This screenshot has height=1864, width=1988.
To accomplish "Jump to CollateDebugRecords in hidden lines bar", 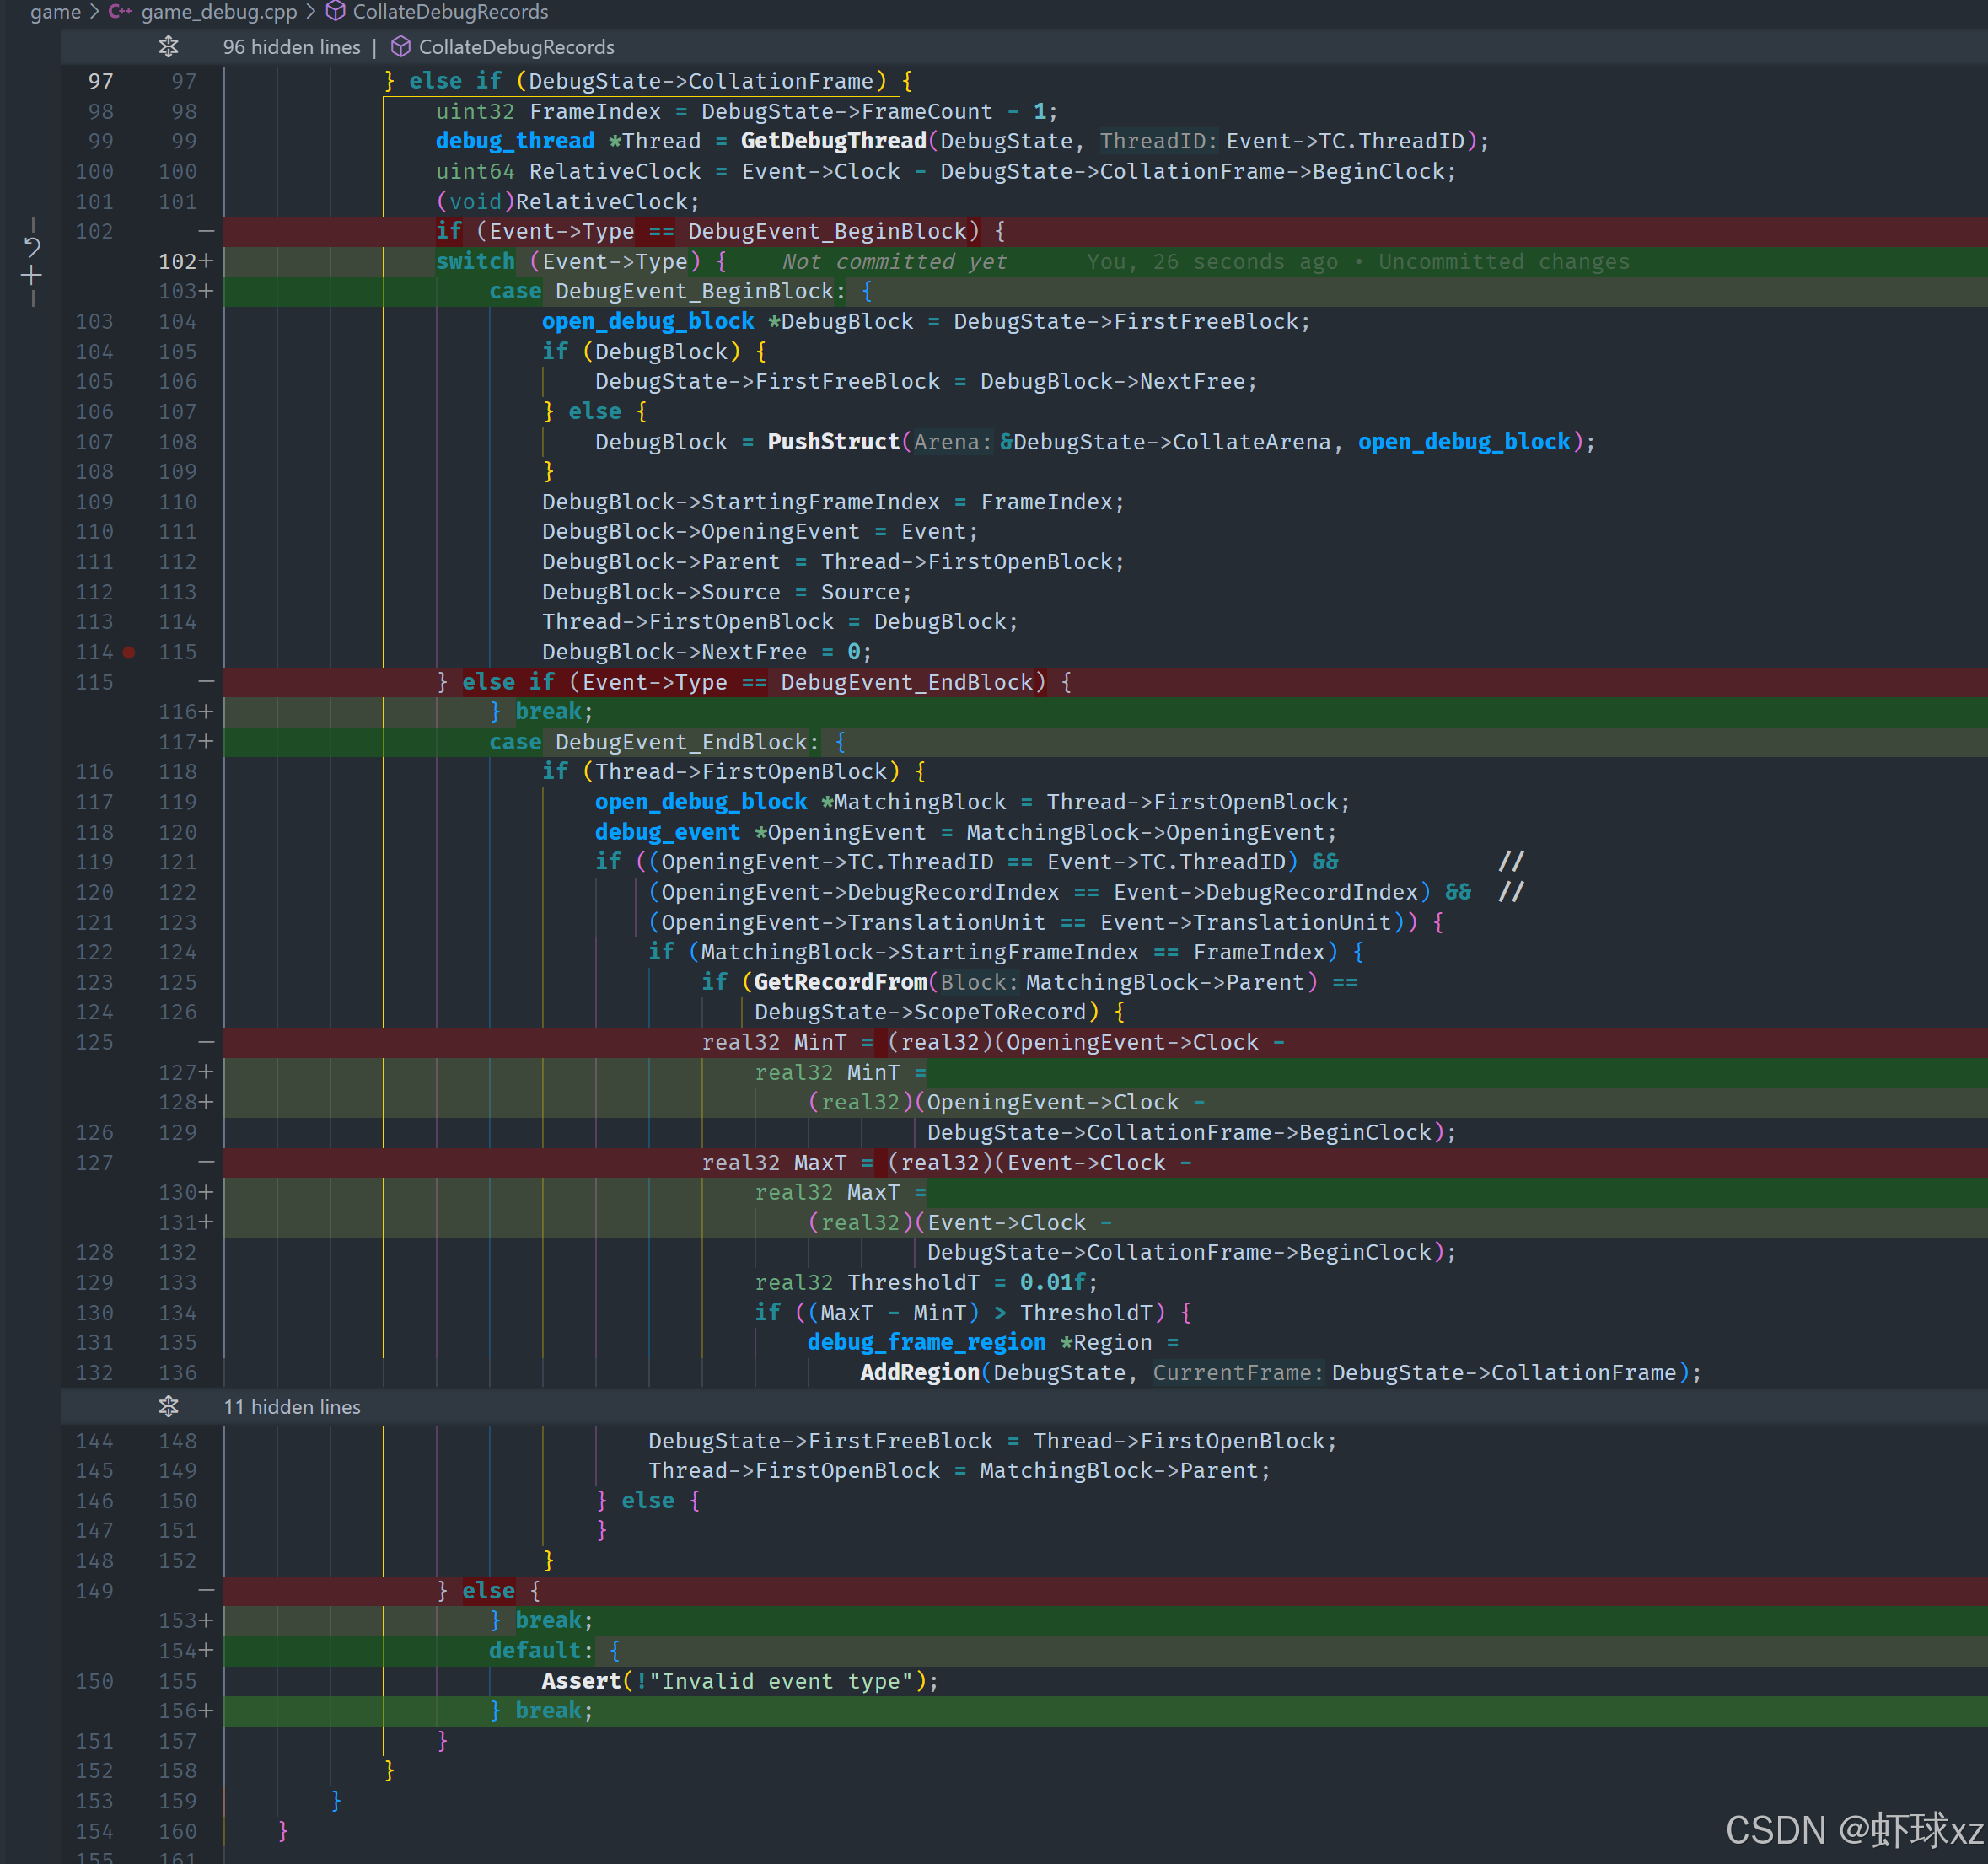I will pos(516,47).
